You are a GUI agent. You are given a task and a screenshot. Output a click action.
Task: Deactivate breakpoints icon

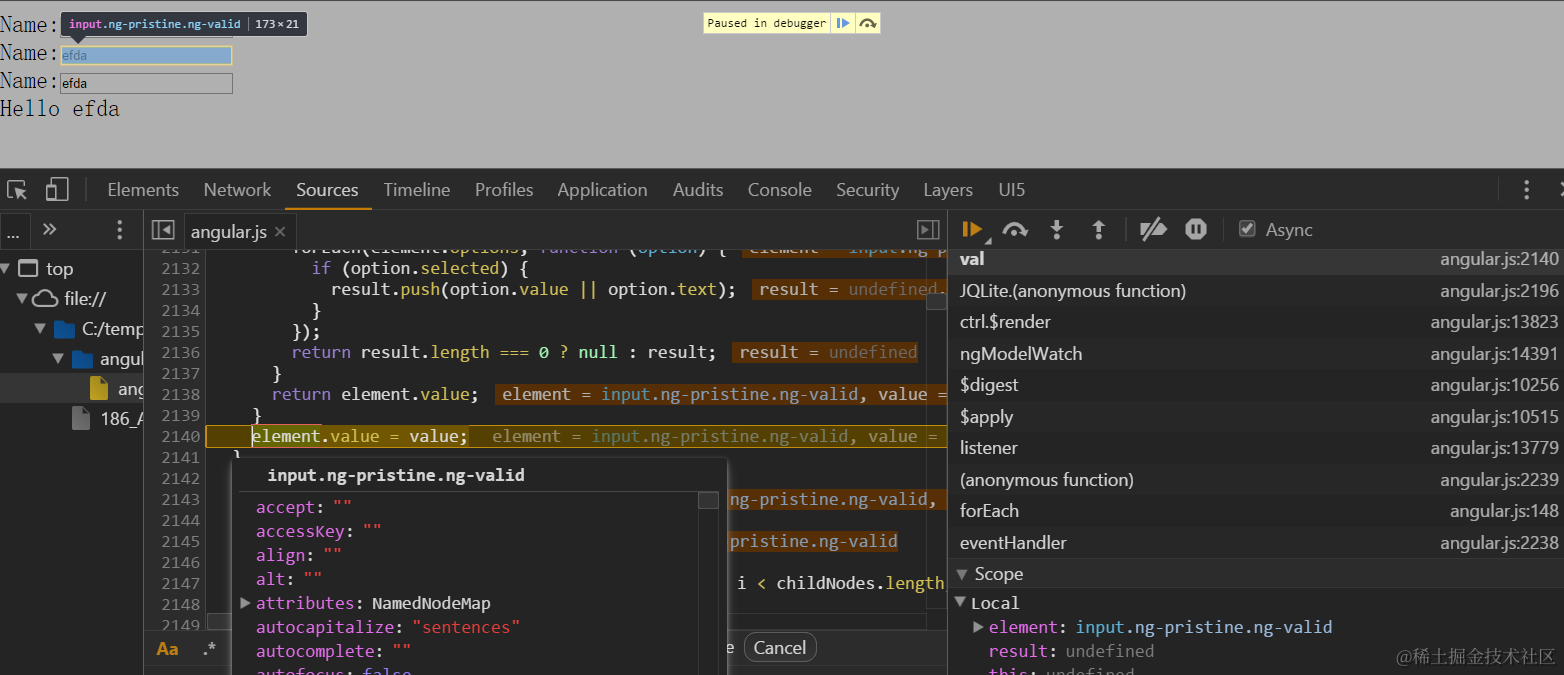(1153, 229)
